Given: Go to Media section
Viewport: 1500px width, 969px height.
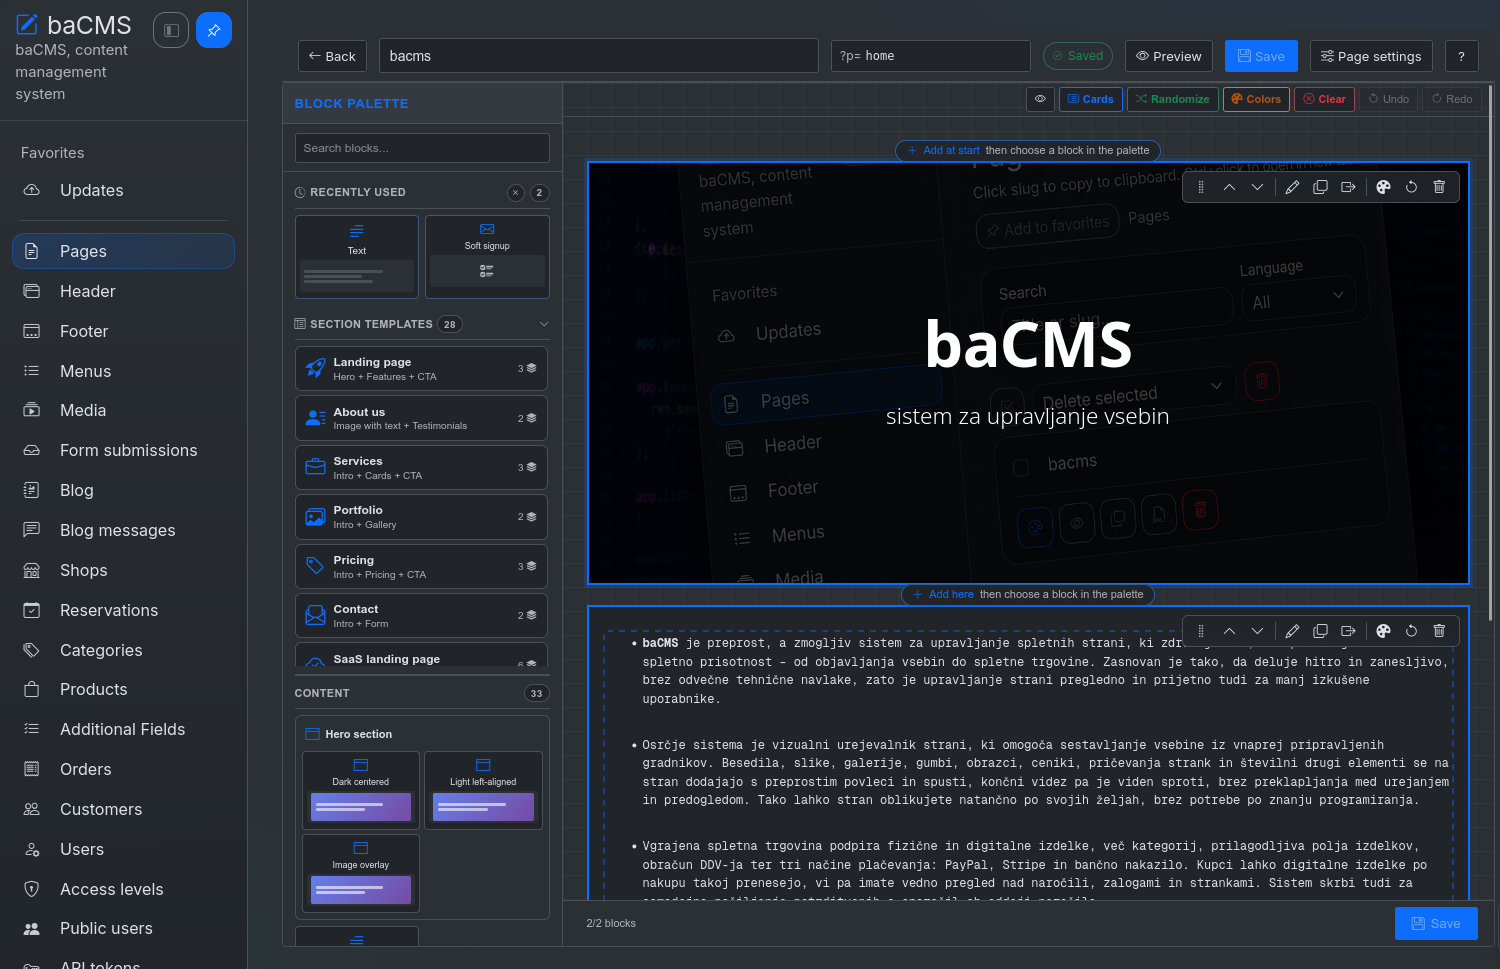Looking at the screenshot, I should 123,410.
